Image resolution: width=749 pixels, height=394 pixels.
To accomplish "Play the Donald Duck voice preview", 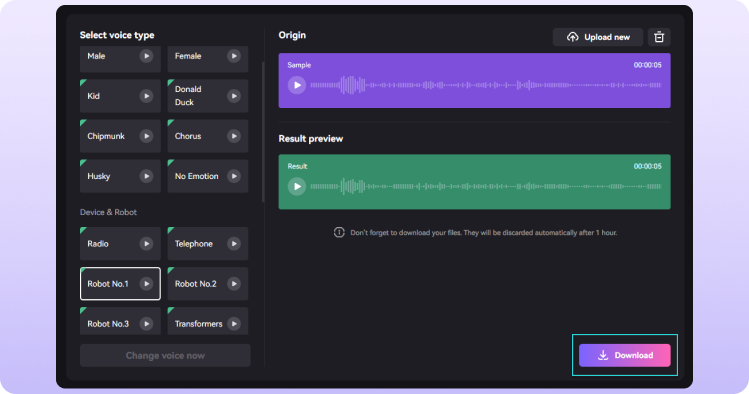I will (x=234, y=96).
